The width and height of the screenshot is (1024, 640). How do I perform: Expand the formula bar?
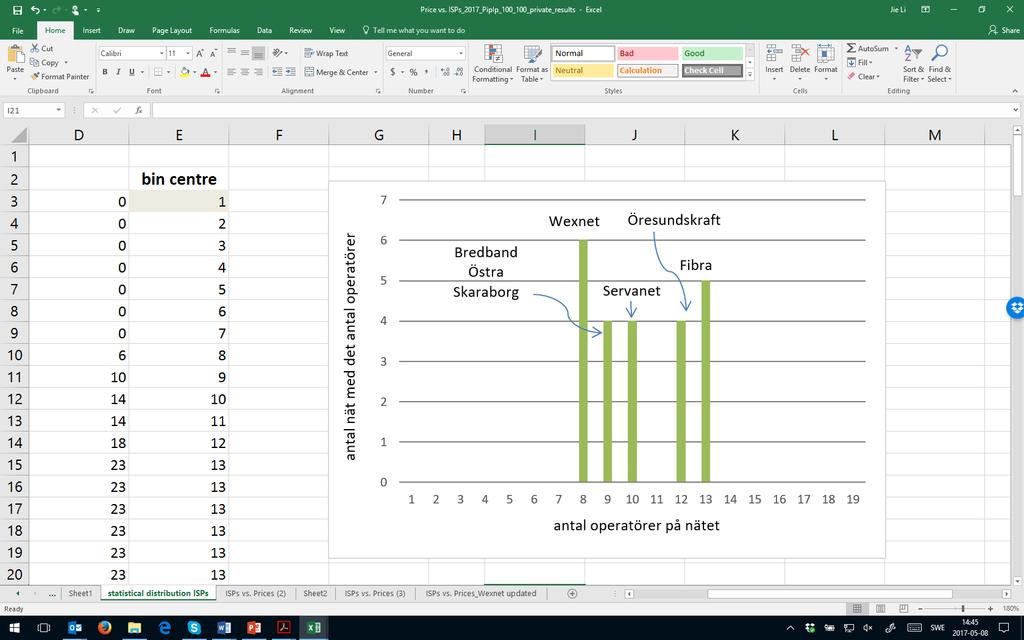pyautogui.click(x=1017, y=110)
